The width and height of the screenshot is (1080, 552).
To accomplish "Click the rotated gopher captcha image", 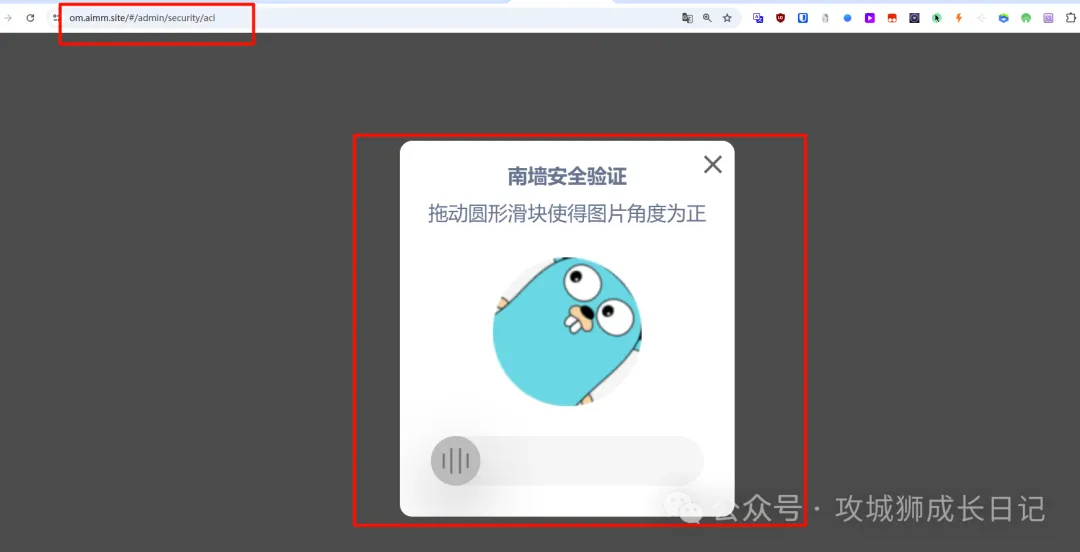I will coord(567,331).
